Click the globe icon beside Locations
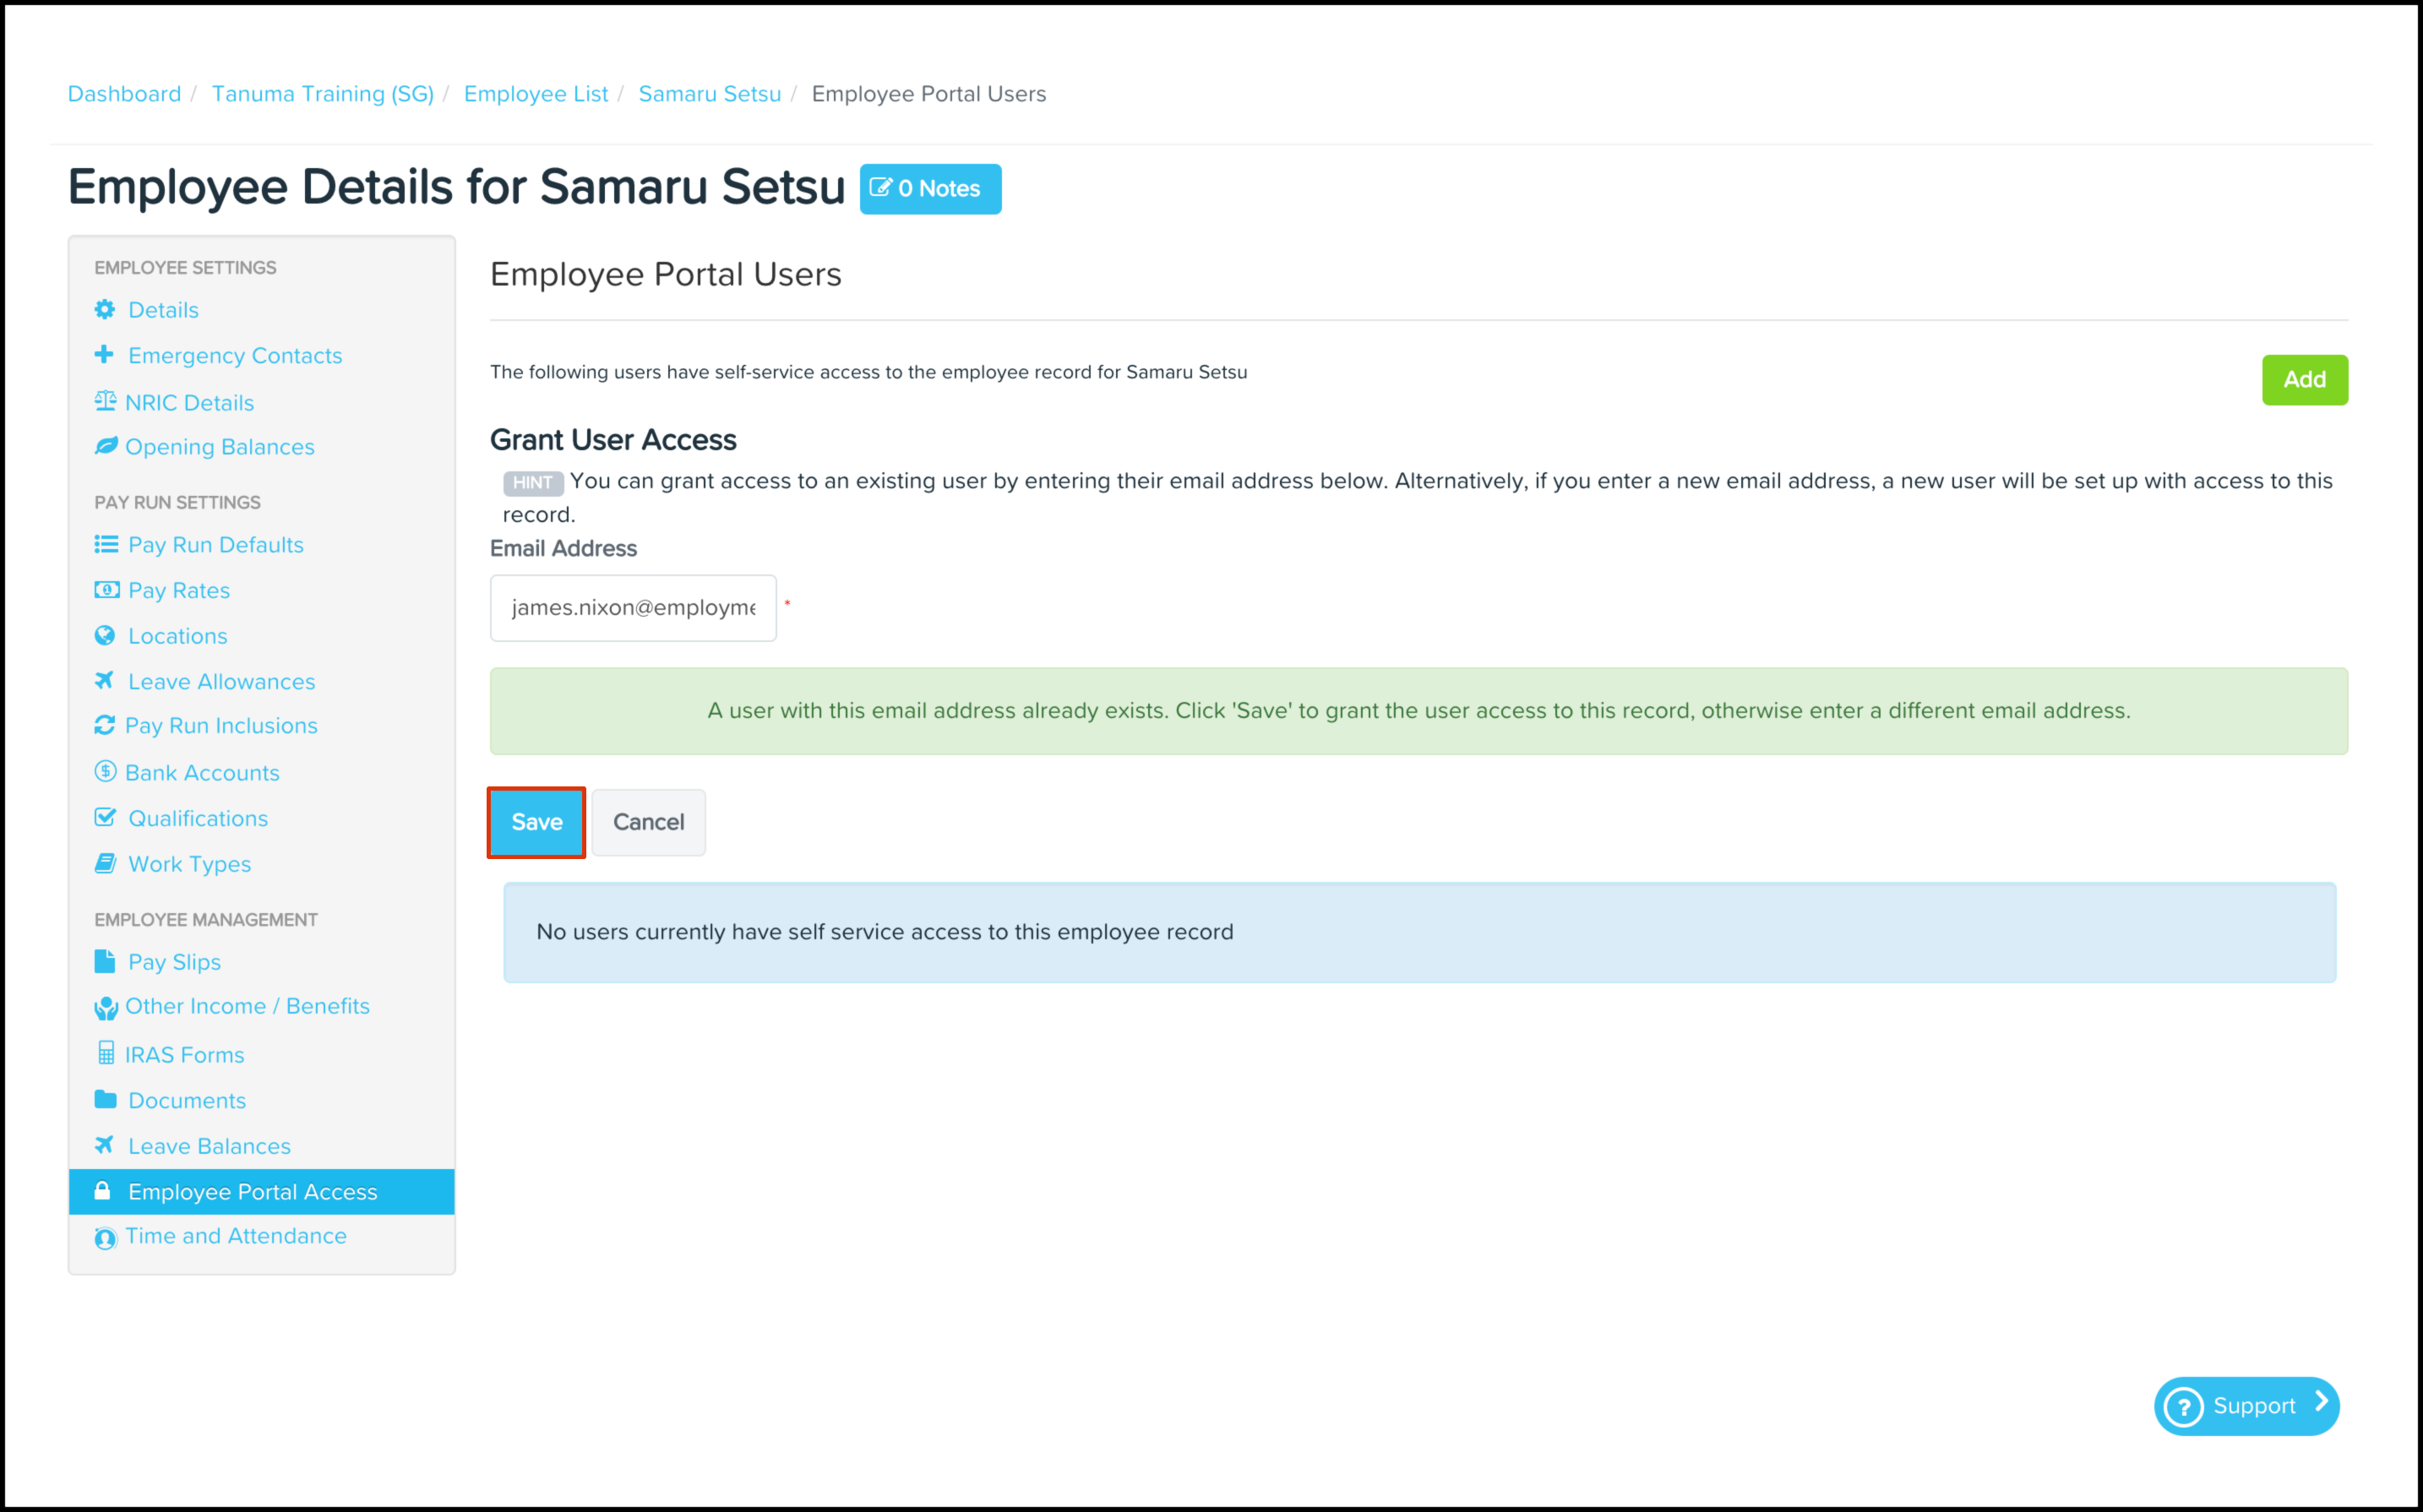This screenshot has height=1512, width=2423. pos(104,636)
